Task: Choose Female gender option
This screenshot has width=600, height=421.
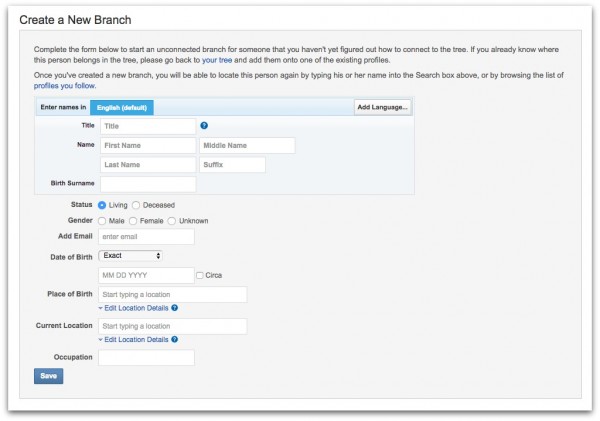Action: 133,221
